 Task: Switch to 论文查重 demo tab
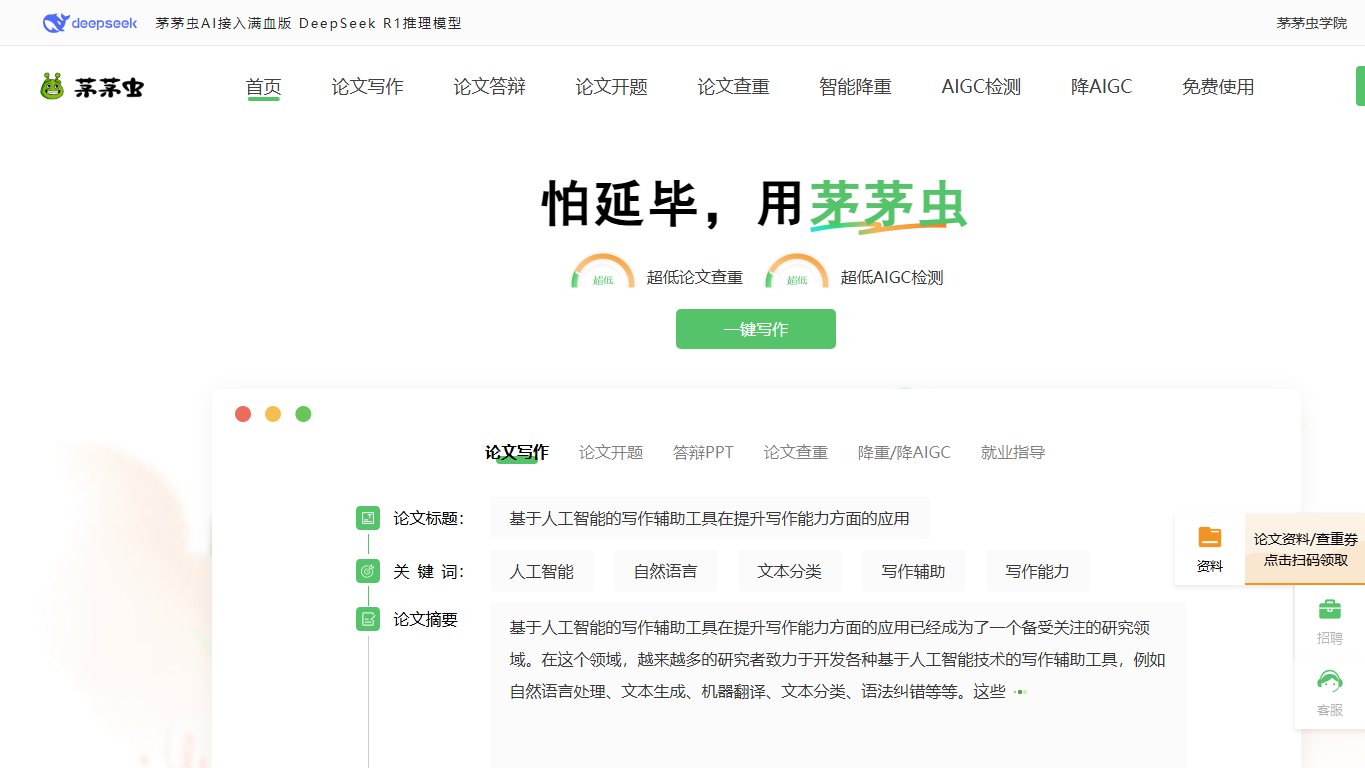click(x=796, y=453)
